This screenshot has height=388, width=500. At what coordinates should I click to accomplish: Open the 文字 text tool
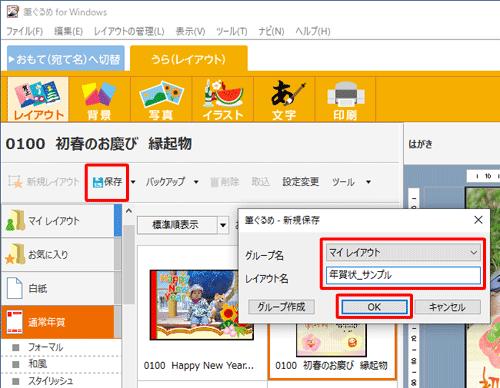point(284,99)
